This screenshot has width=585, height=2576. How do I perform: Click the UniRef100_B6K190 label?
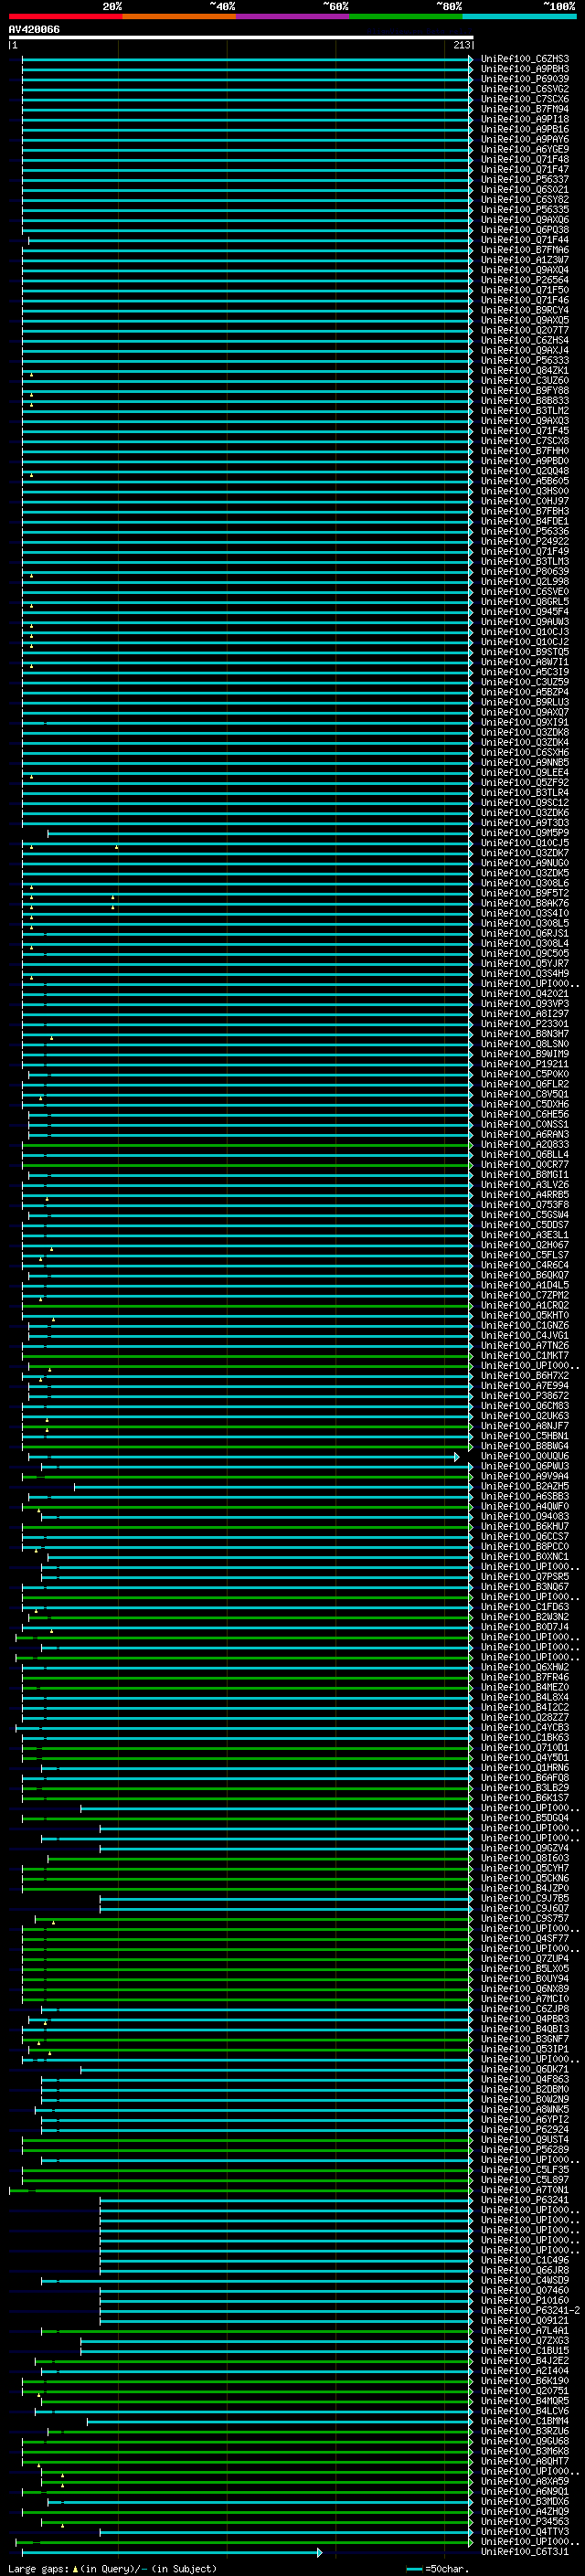click(x=525, y=2380)
